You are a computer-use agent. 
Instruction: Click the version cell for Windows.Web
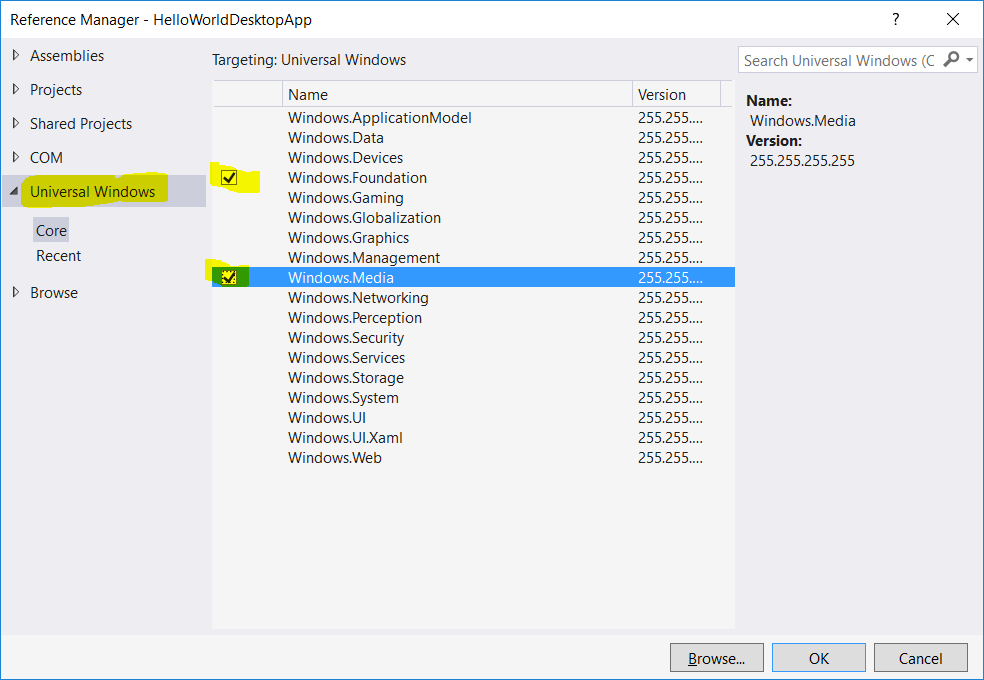pos(670,459)
